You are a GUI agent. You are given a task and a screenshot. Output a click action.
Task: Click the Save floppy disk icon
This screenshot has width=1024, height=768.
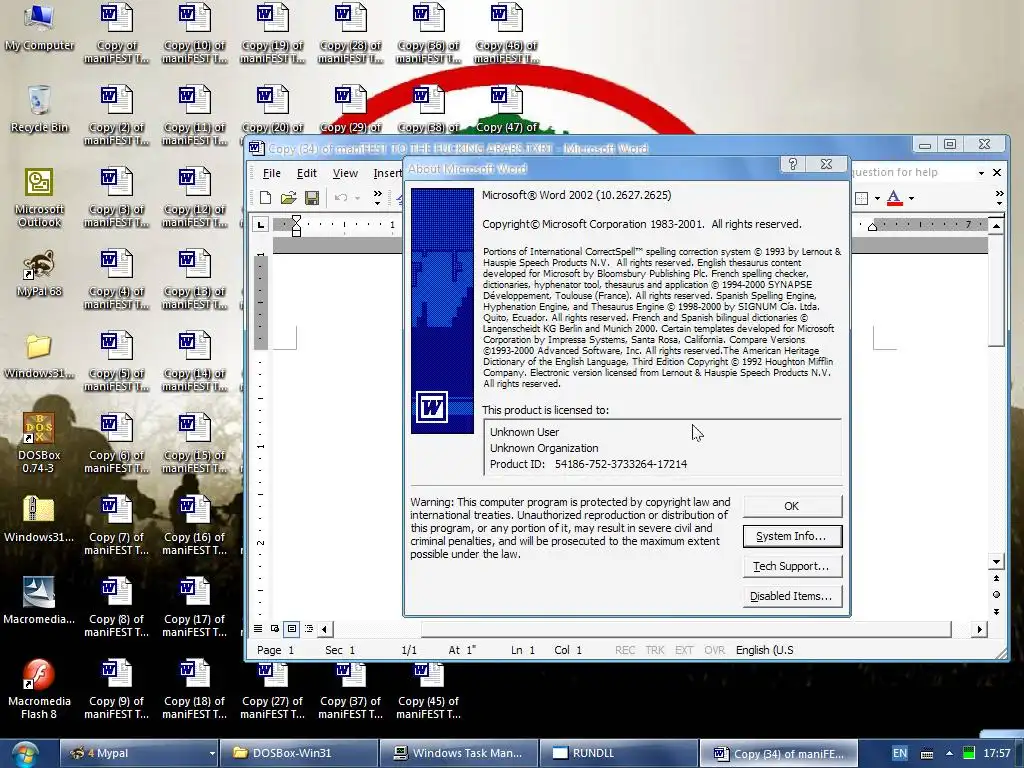312,197
